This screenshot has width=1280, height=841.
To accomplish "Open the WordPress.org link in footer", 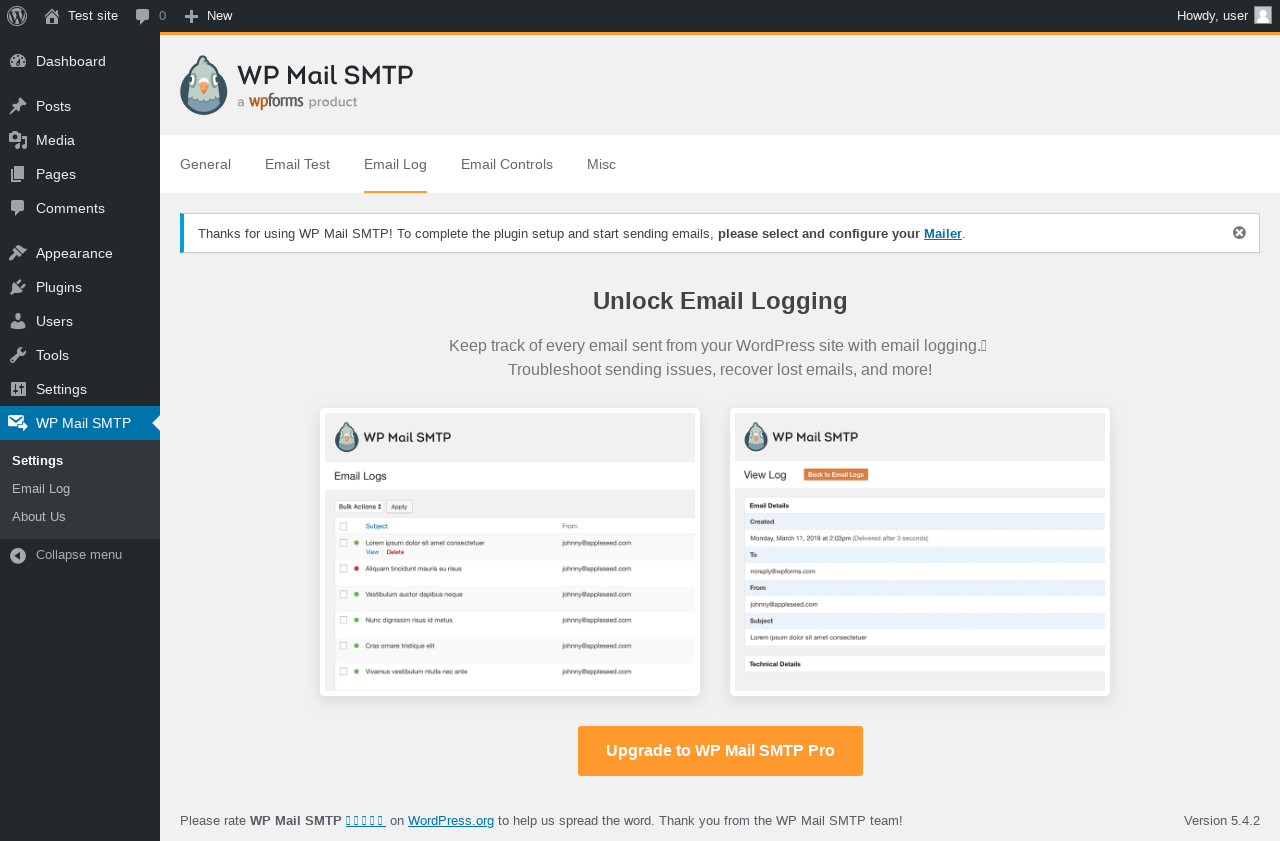I will click(x=451, y=820).
